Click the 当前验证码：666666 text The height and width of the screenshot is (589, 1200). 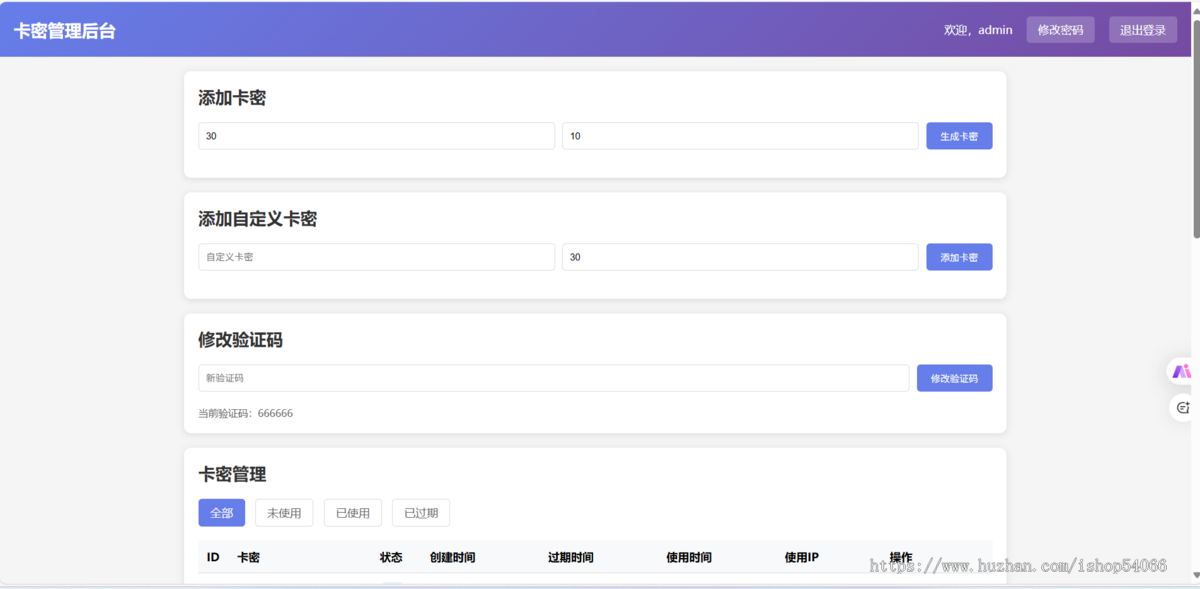(x=246, y=413)
